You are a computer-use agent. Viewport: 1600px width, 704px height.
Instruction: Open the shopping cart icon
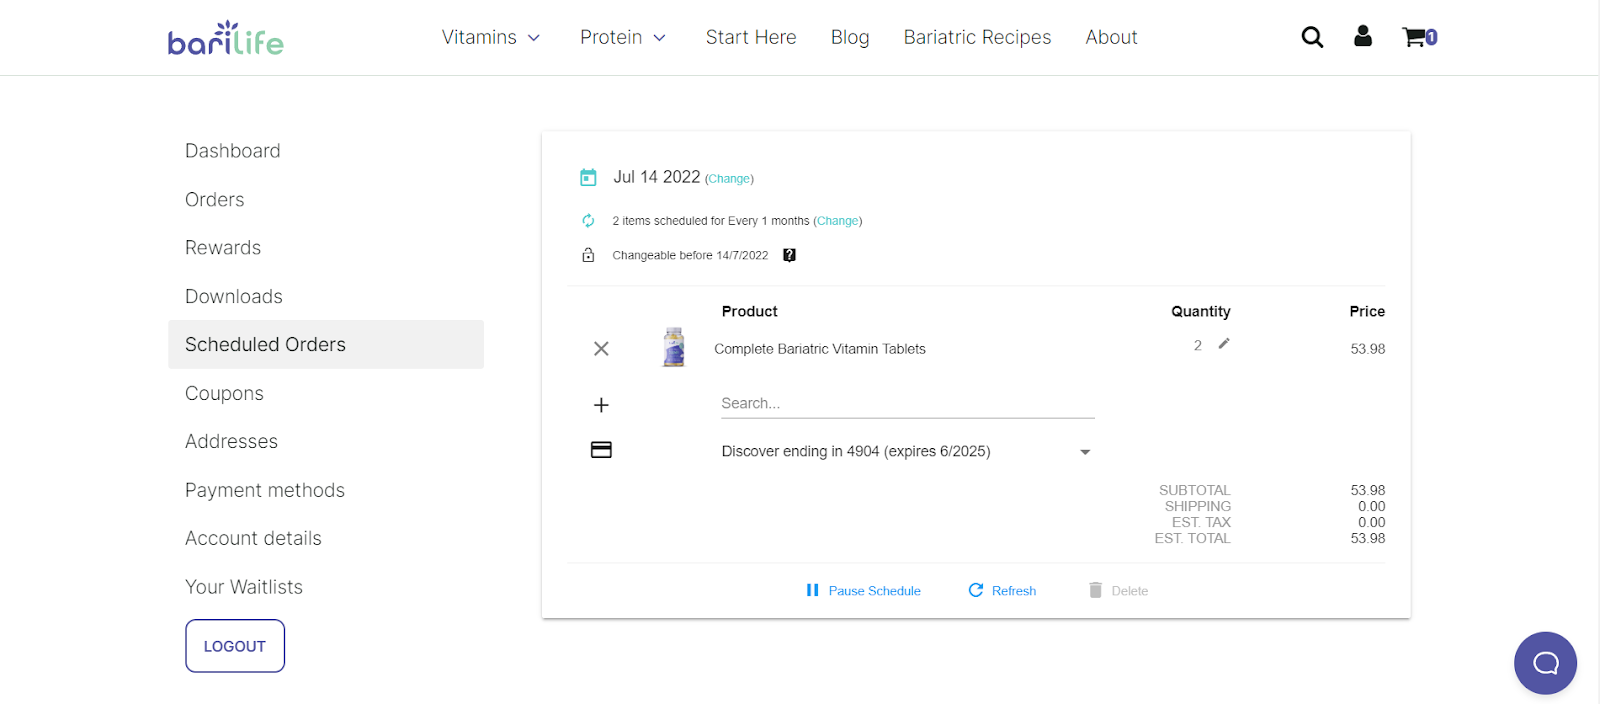coord(1418,38)
